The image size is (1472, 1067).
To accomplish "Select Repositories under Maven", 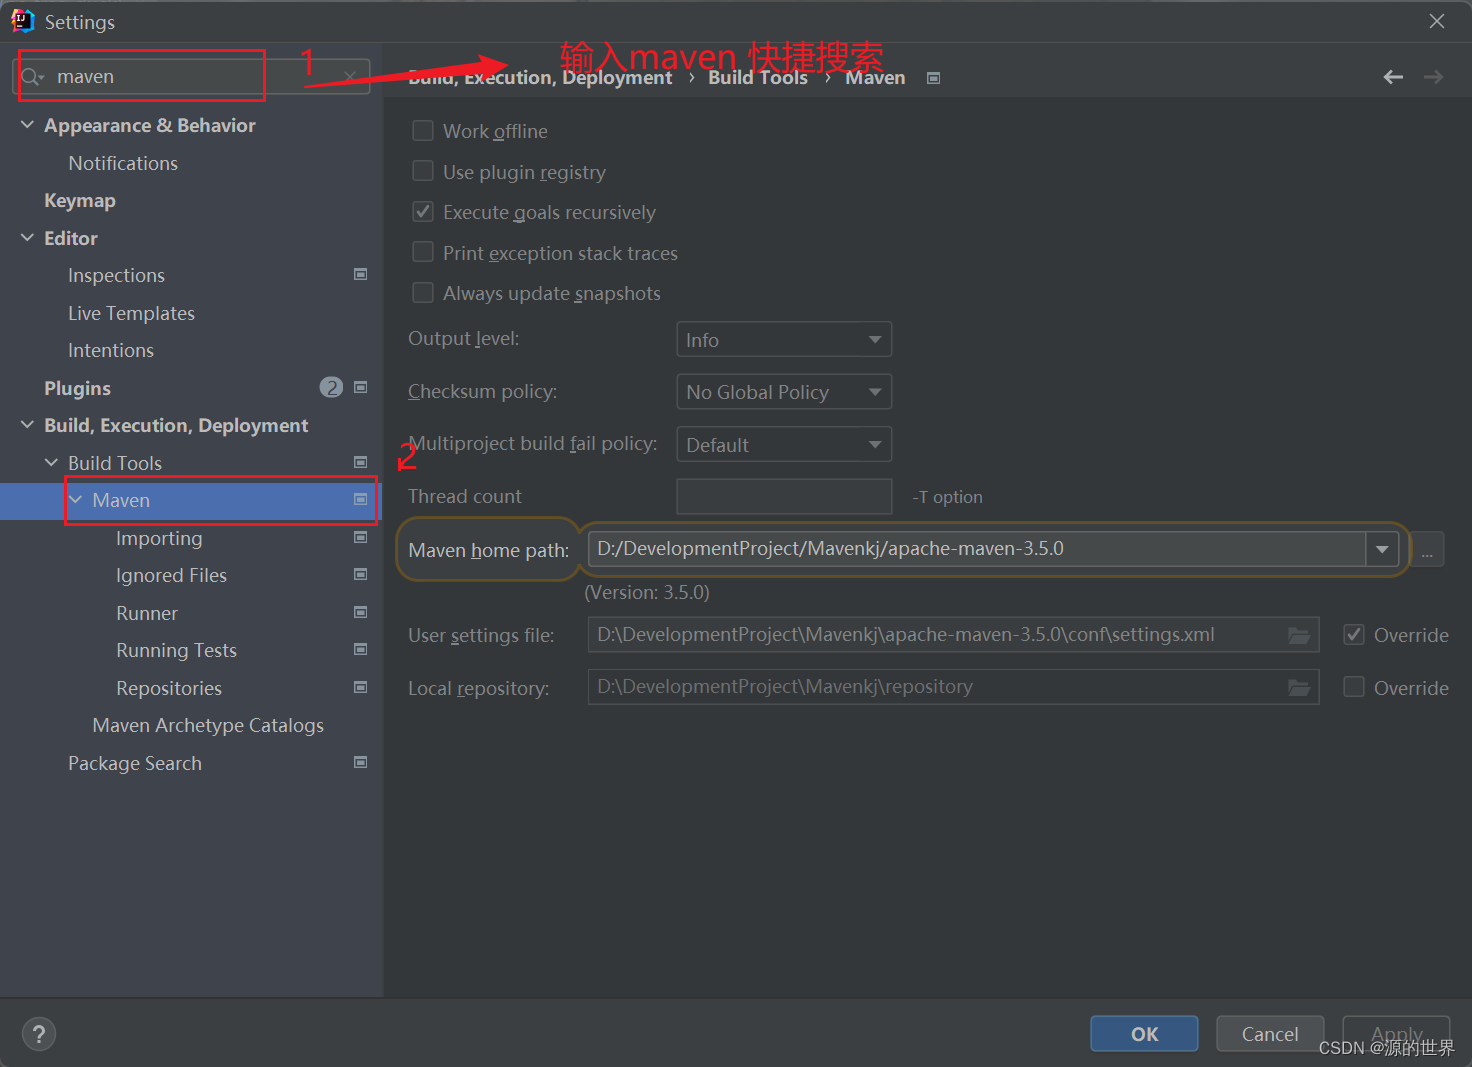I will pos(169,688).
